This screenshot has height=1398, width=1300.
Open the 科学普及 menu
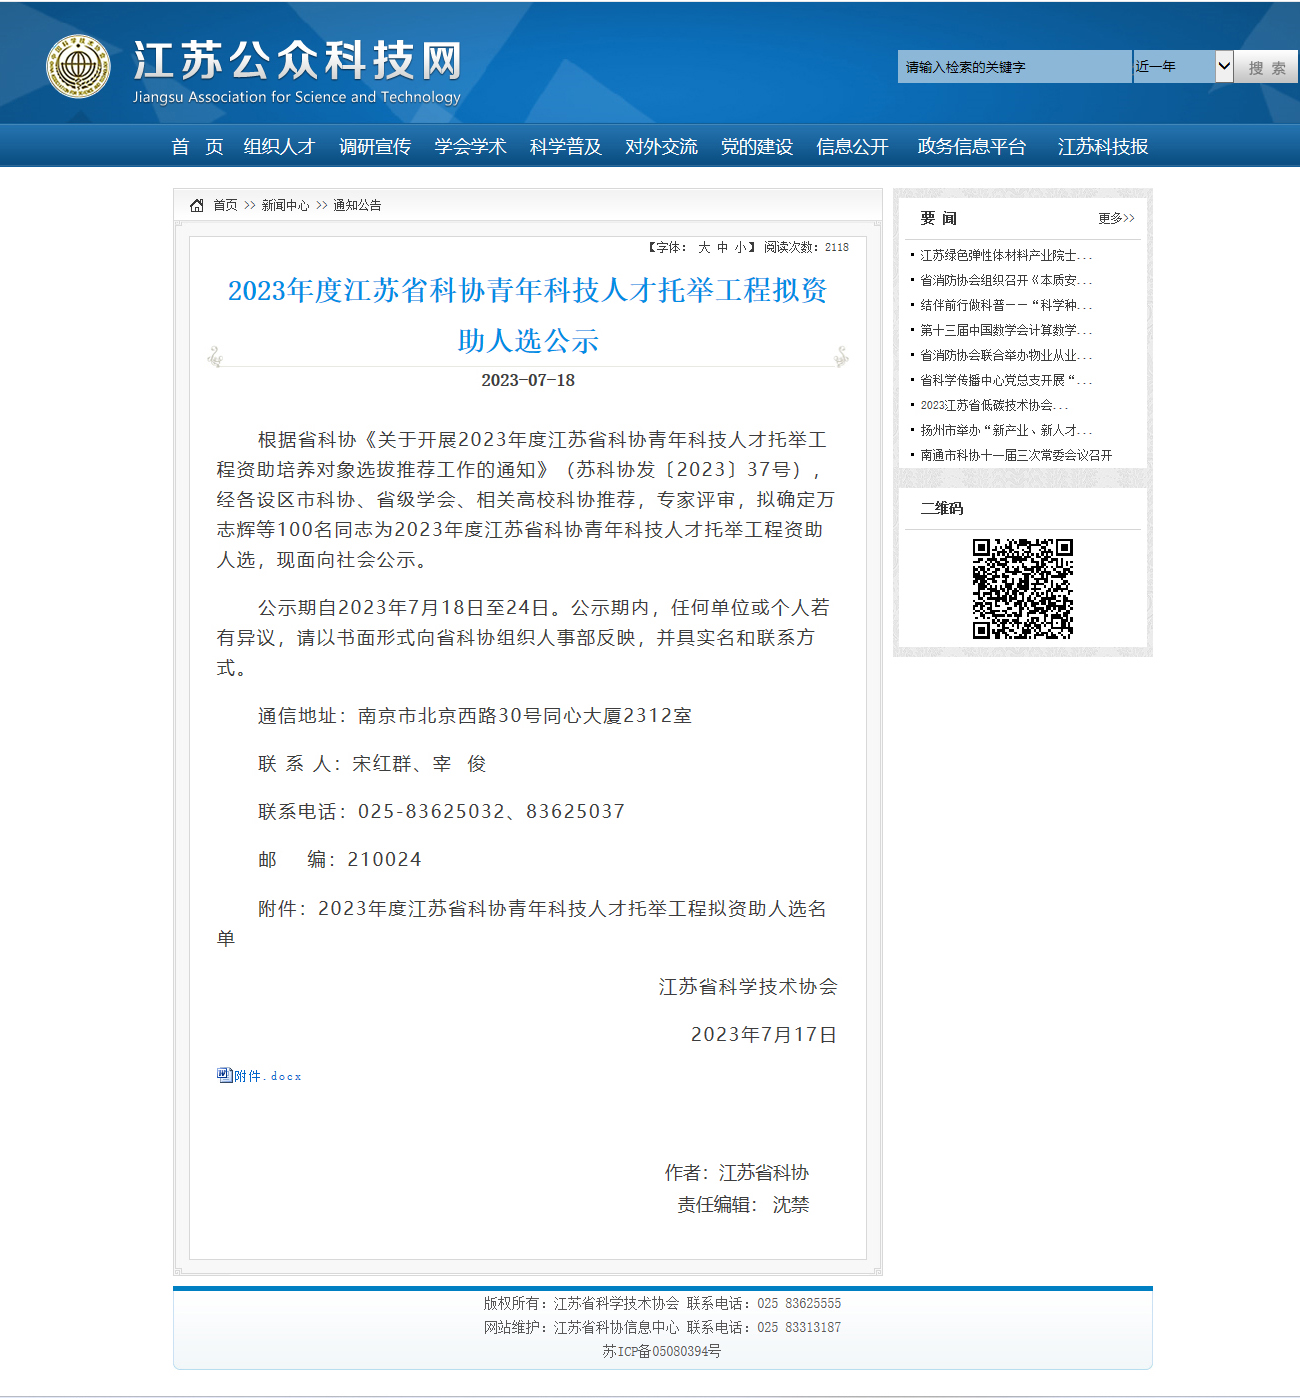tap(566, 147)
